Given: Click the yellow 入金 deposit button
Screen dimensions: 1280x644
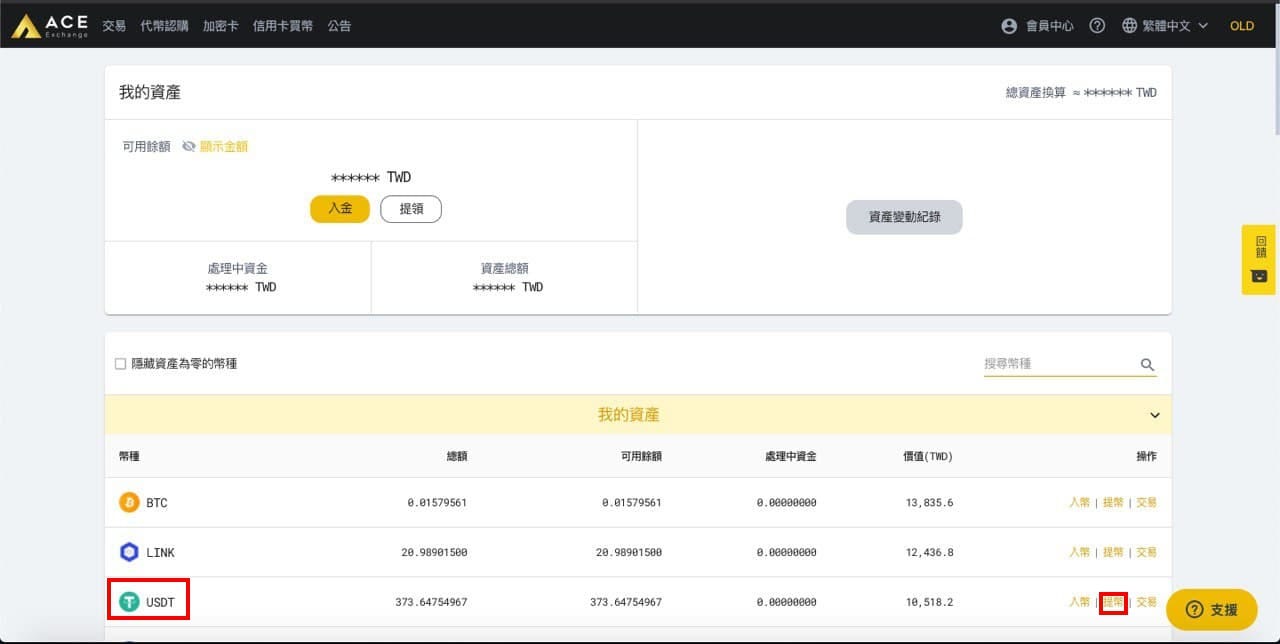Looking at the screenshot, I should [x=339, y=208].
